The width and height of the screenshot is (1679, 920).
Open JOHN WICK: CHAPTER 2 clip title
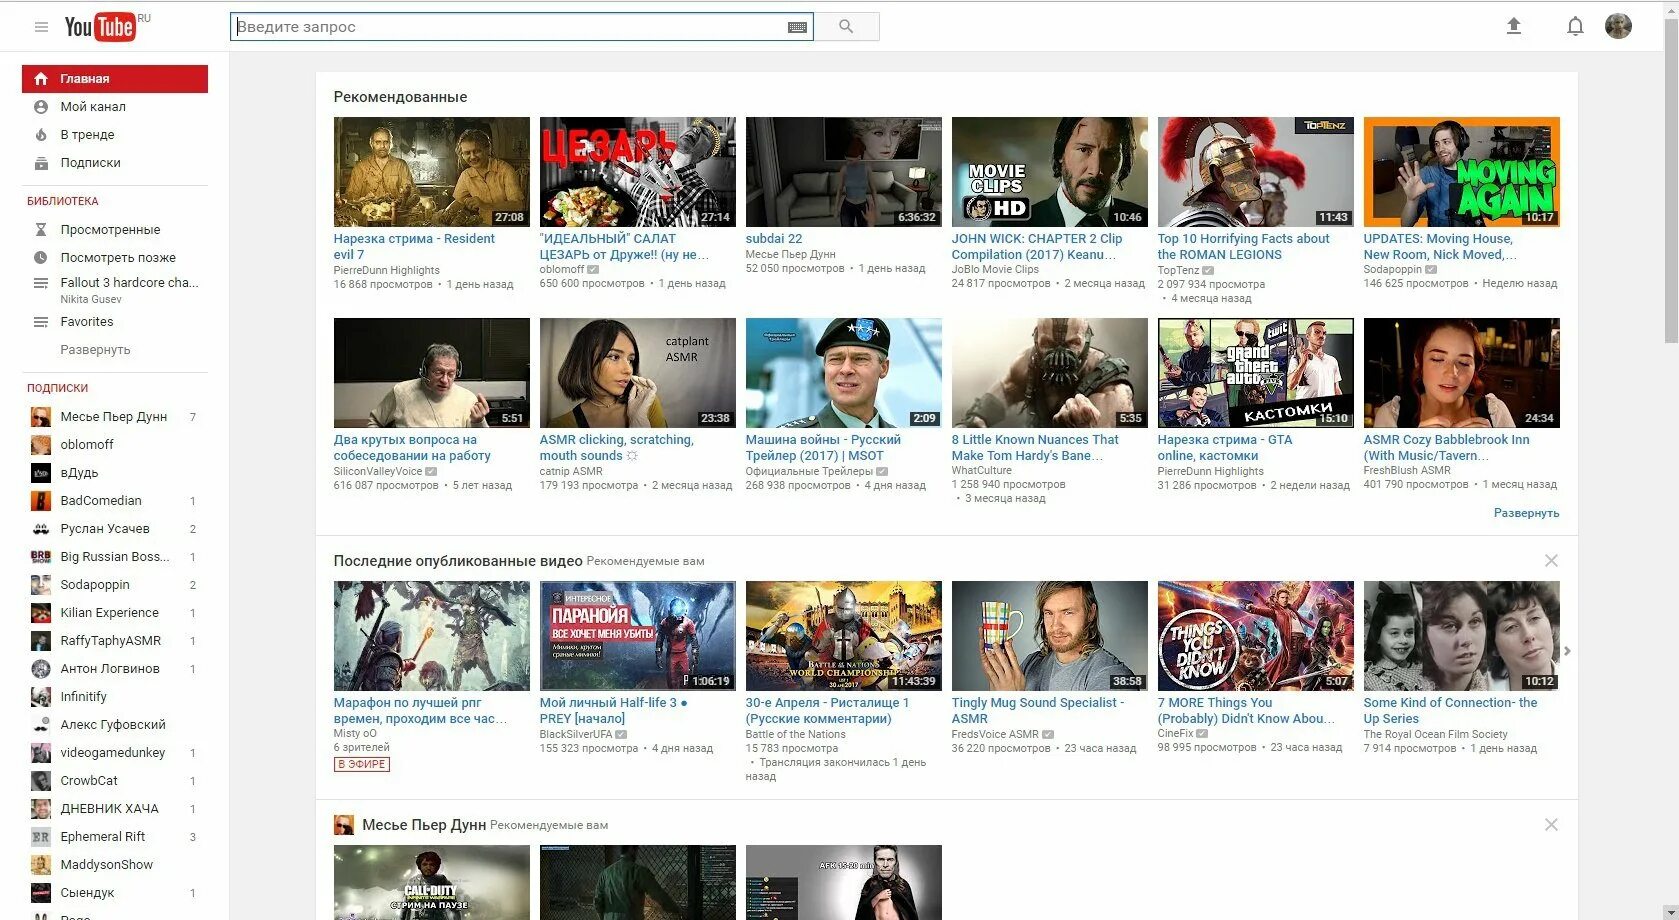[1036, 247]
